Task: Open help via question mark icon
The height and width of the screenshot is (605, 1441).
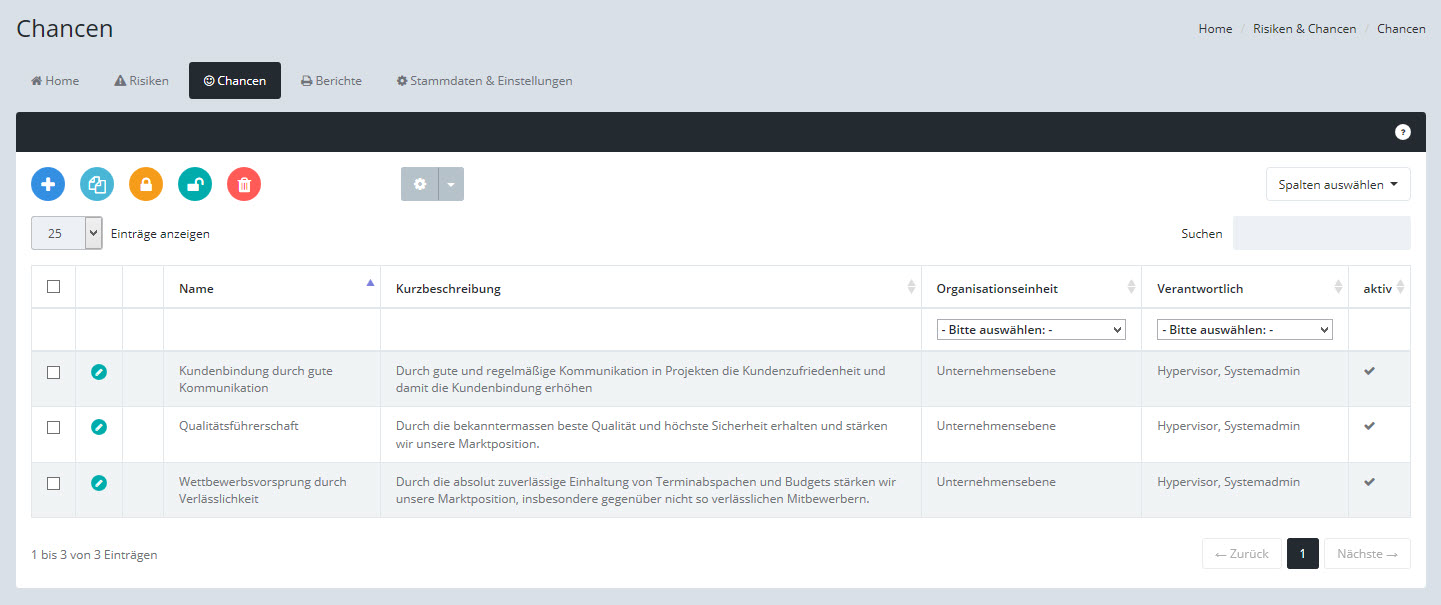Action: 1402,132
